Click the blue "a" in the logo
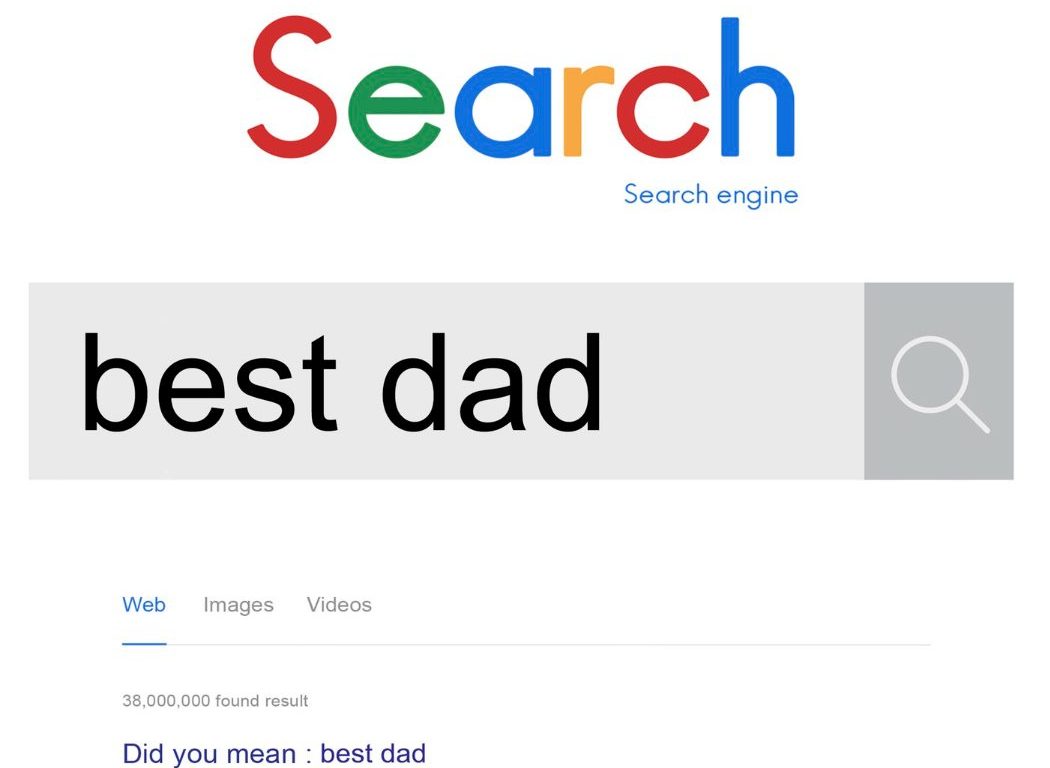1050x768 pixels. click(506, 114)
